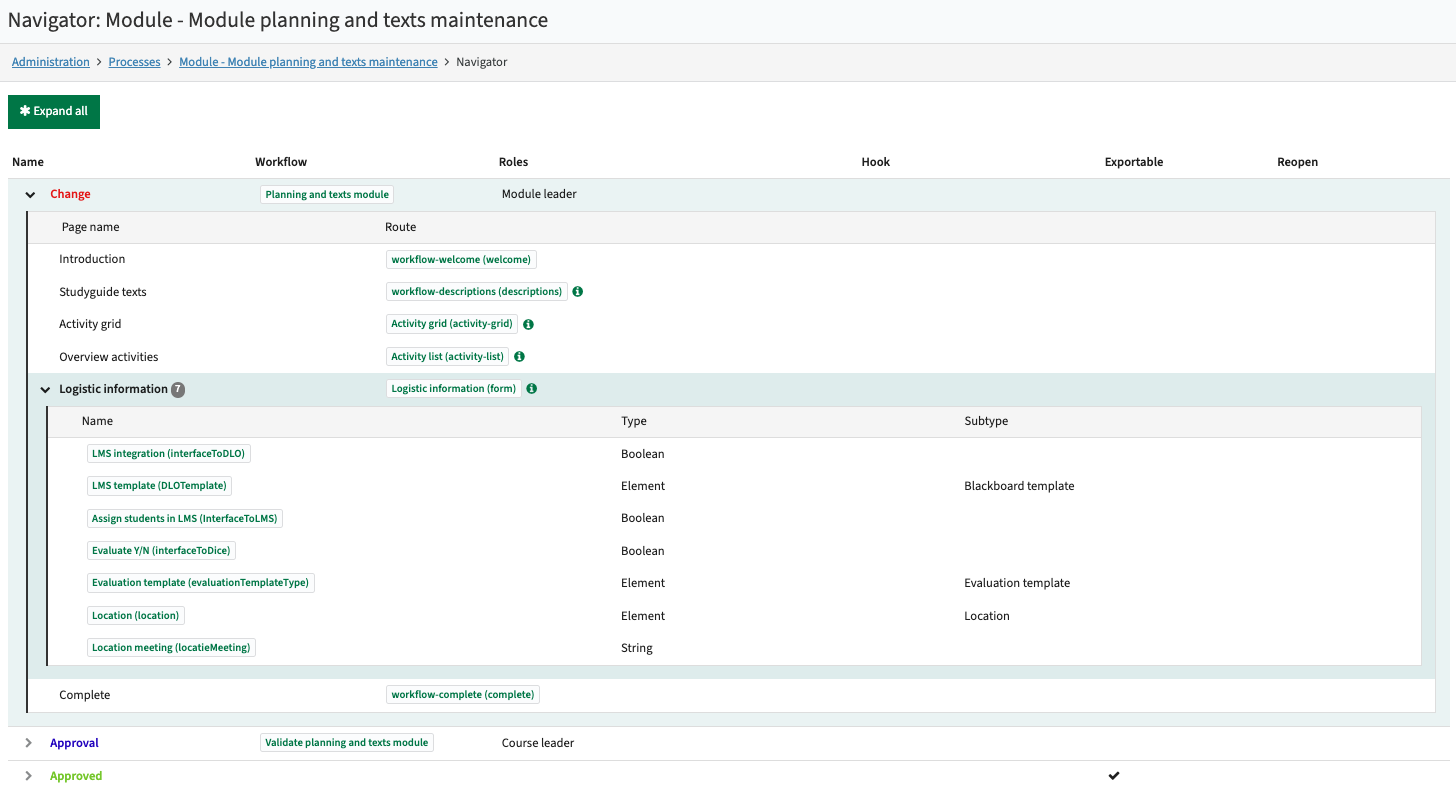Click the Activity grid page name
The width and height of the screenshot is (1456, 797).
point(90,324)
